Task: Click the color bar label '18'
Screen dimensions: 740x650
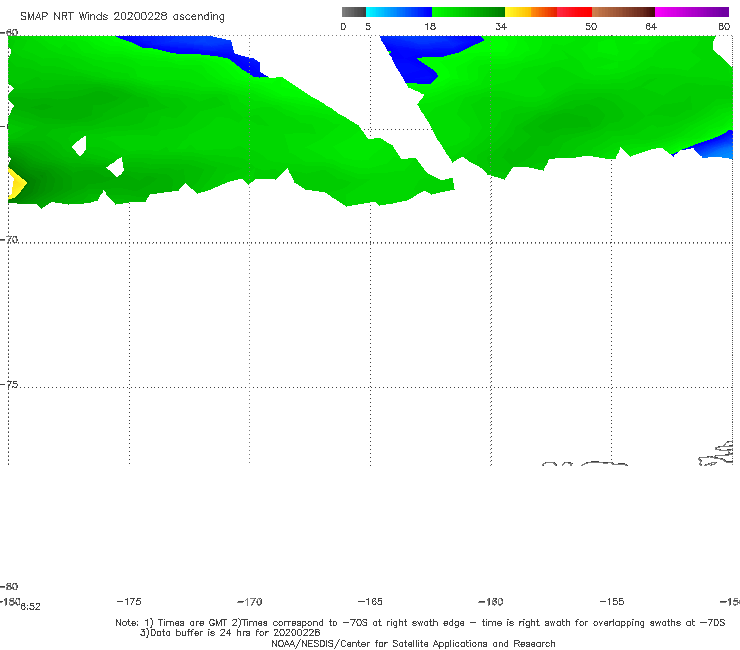Action: click(430, 26)
